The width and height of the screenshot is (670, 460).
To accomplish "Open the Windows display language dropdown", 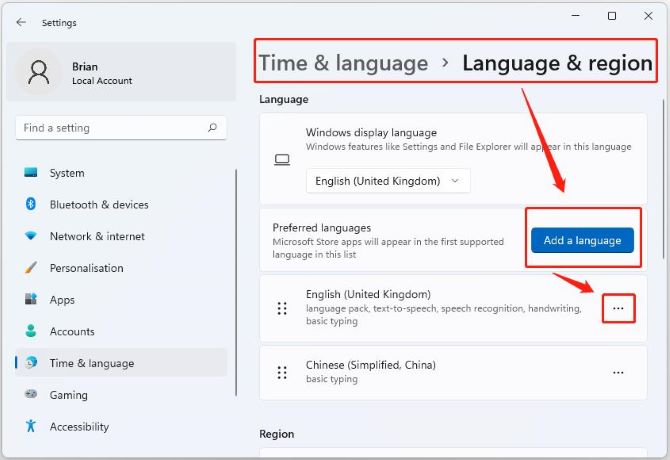I will pos(388,181).
